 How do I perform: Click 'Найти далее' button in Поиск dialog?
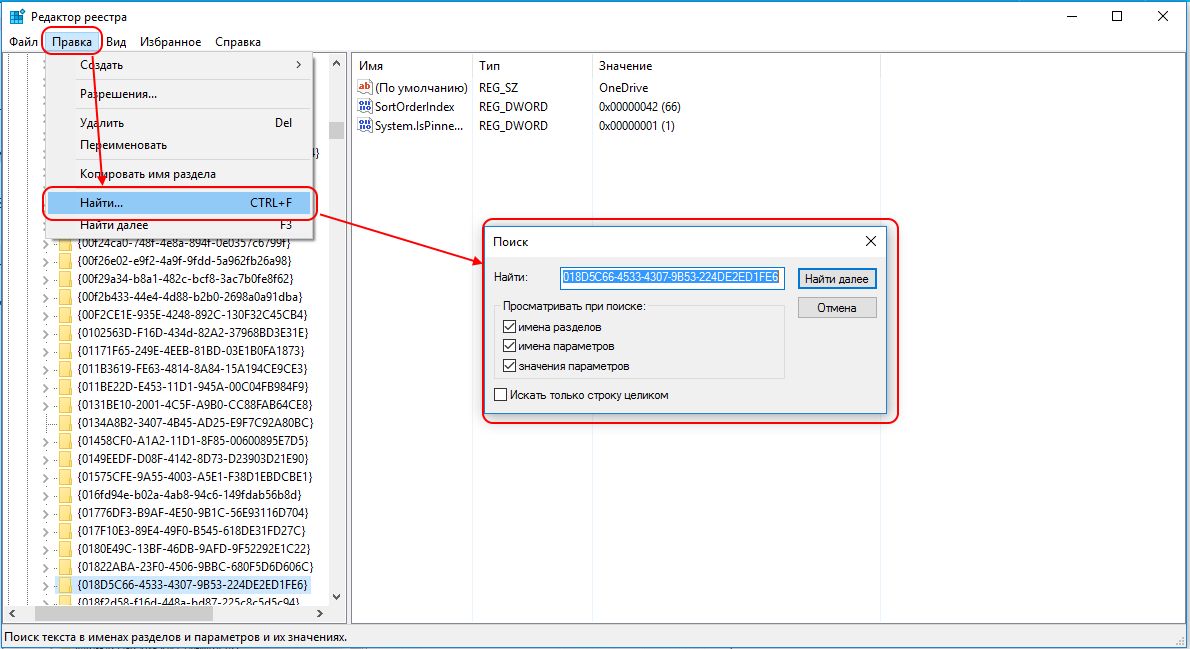(x=837, y=279)
